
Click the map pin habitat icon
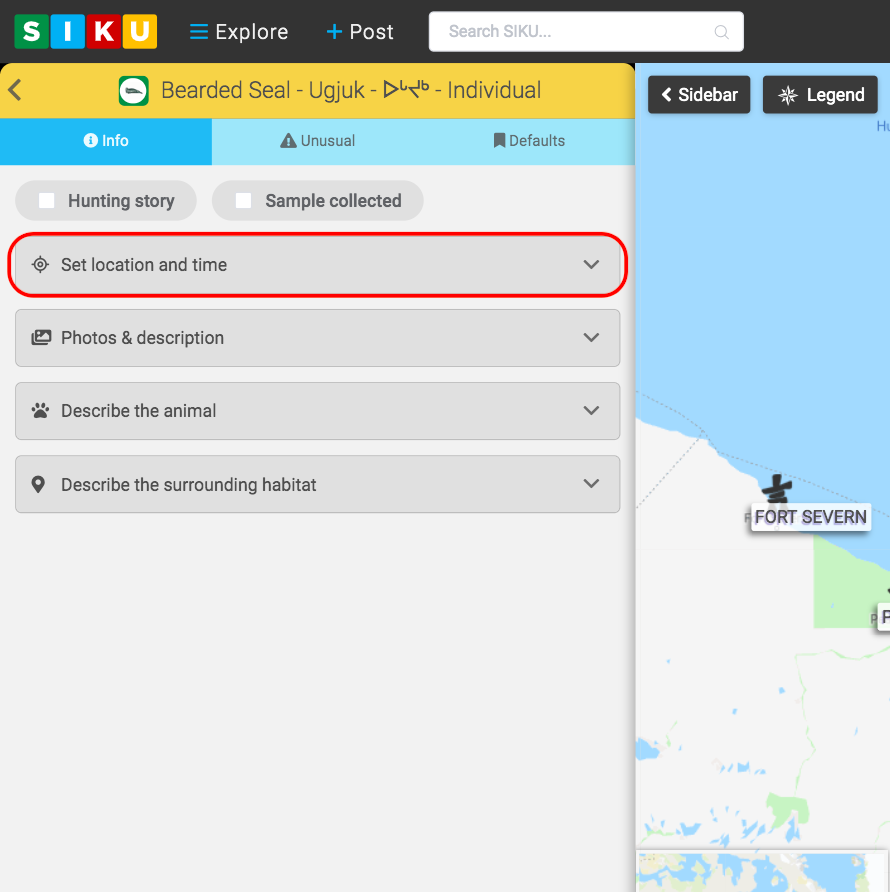(x=39, y=485)
